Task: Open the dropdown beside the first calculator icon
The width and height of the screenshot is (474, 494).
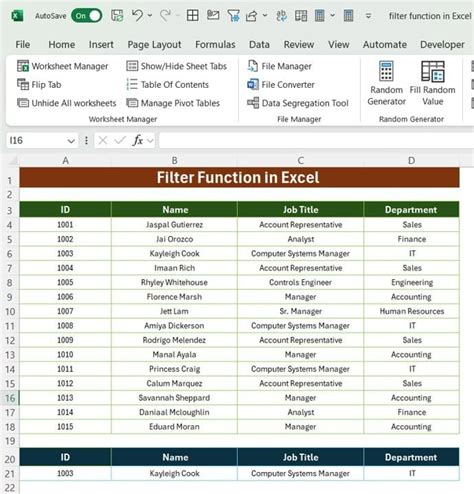Action: tap(332, 15)
